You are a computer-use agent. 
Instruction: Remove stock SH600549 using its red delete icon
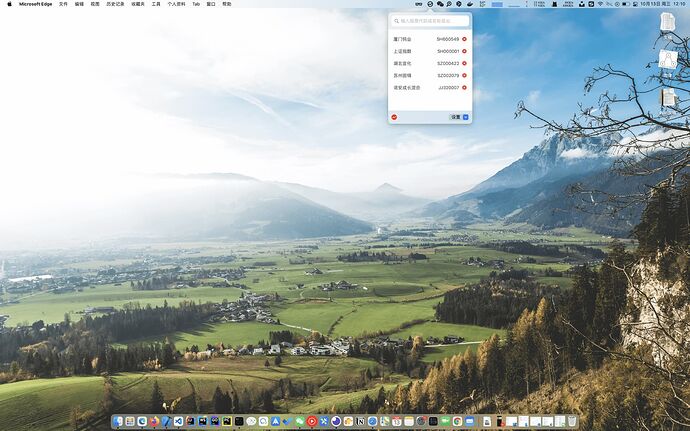[464, 38]
